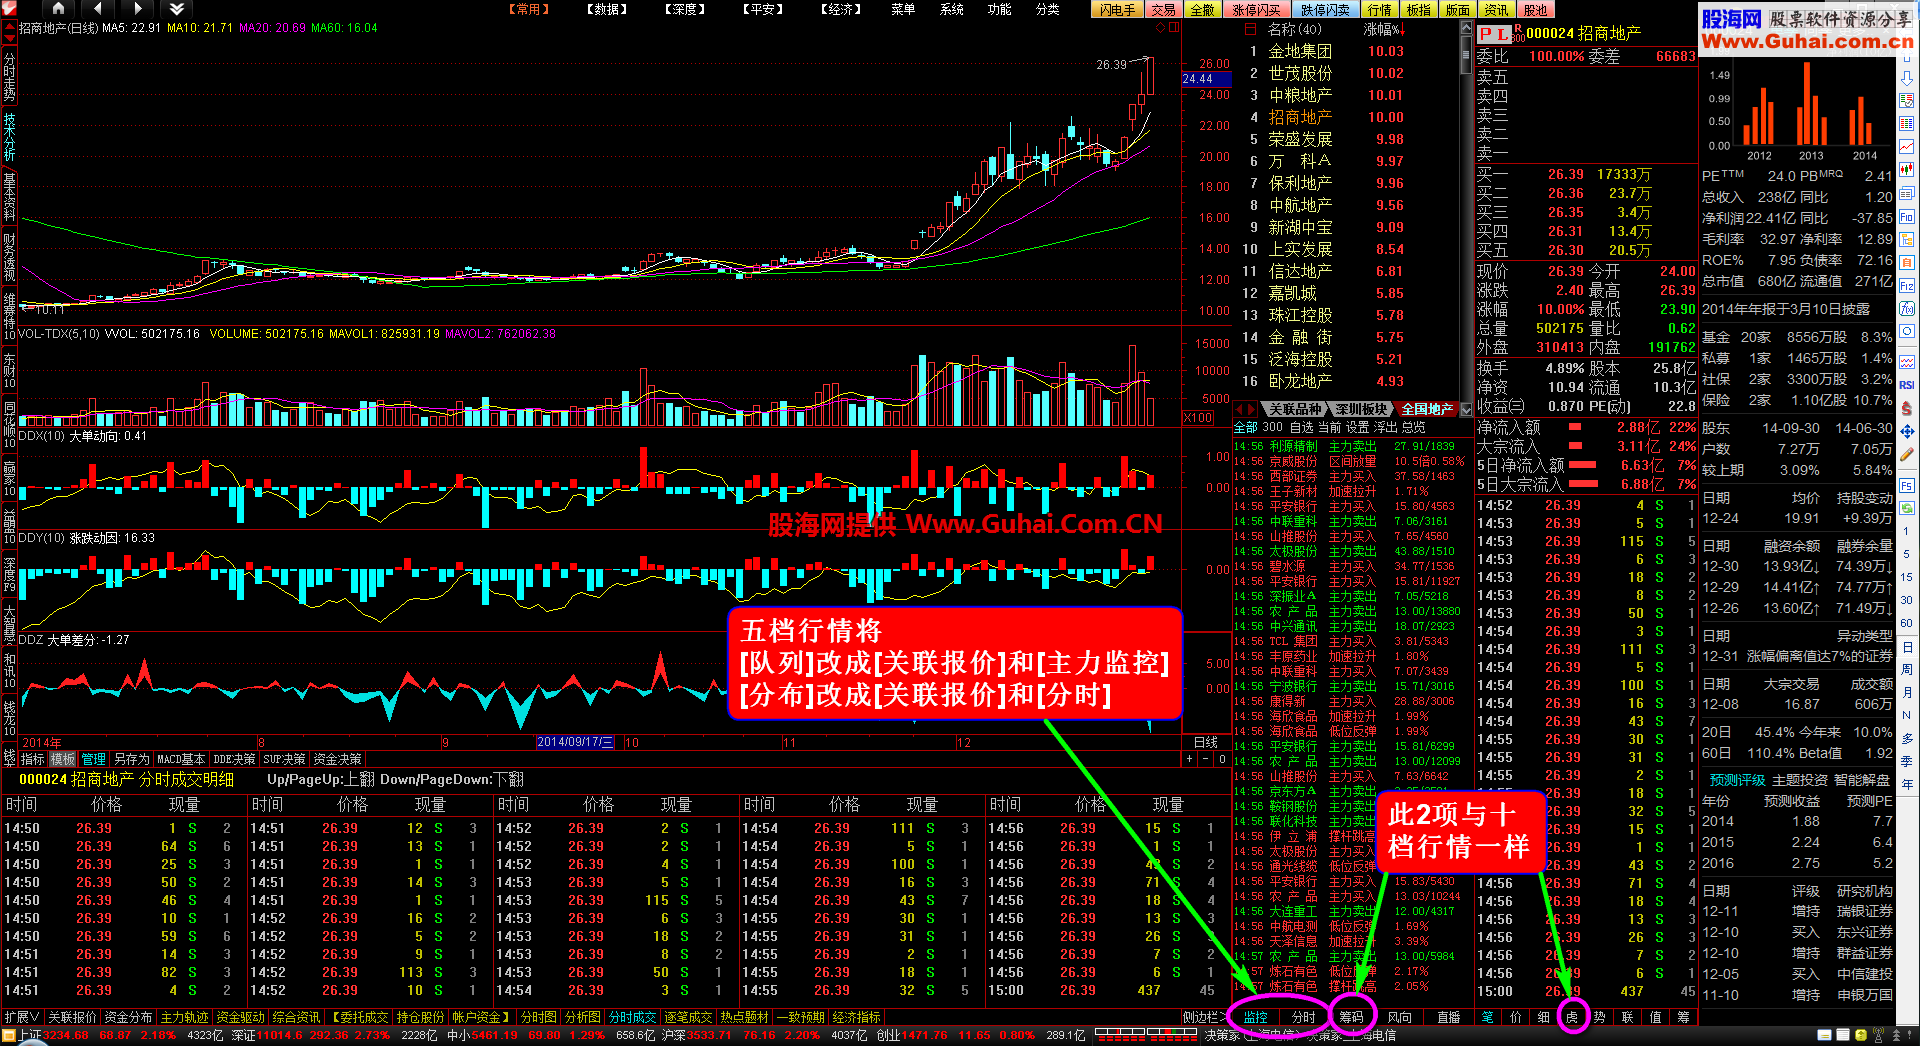Click the 另存为 save-as button
Viewport: 1920px width, 1046px height.
click(x=131, y=759)
